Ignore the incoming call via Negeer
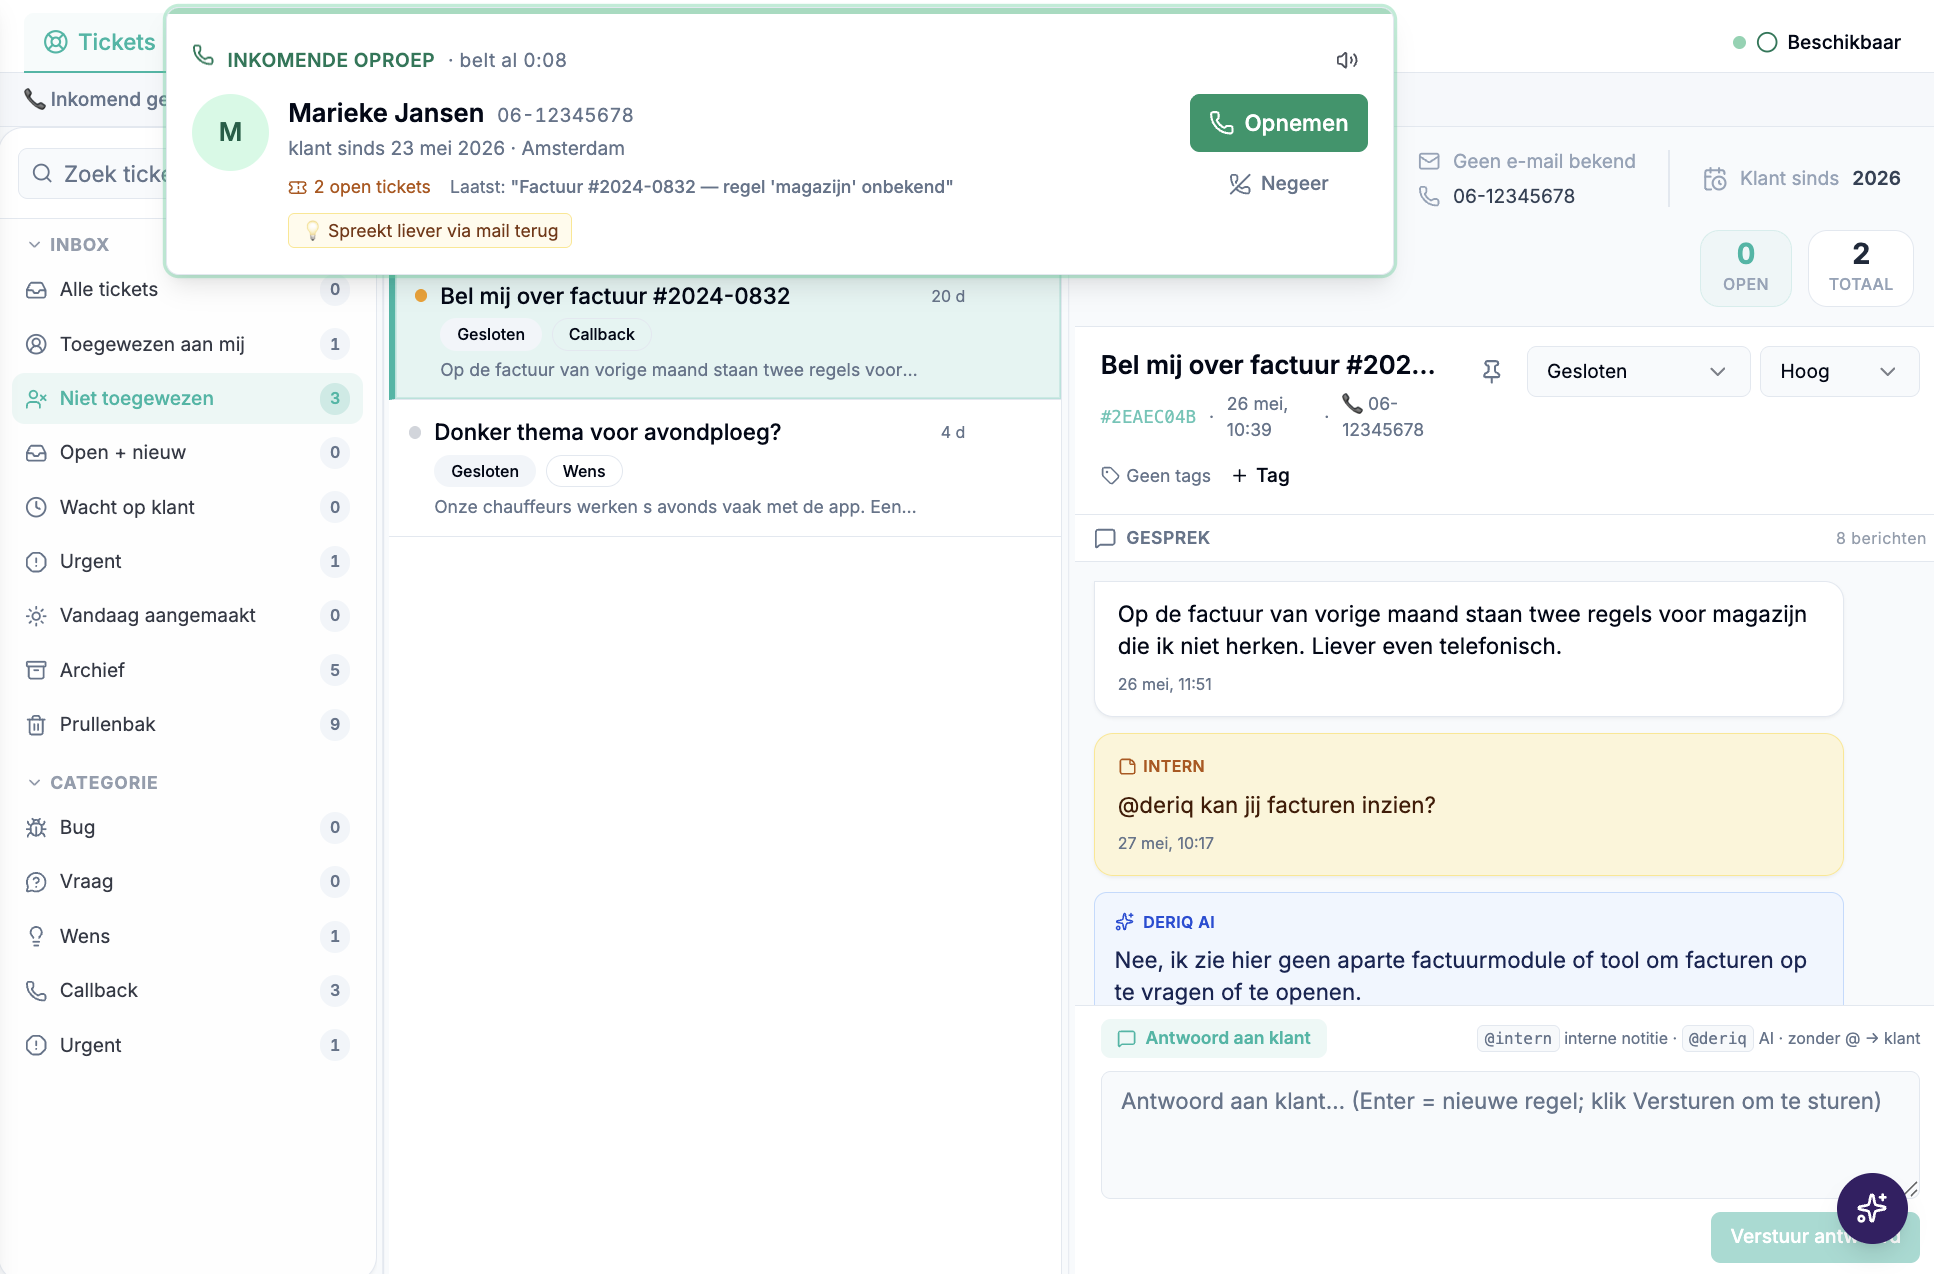1934x1274 pixels. (x=1278, y=184)
